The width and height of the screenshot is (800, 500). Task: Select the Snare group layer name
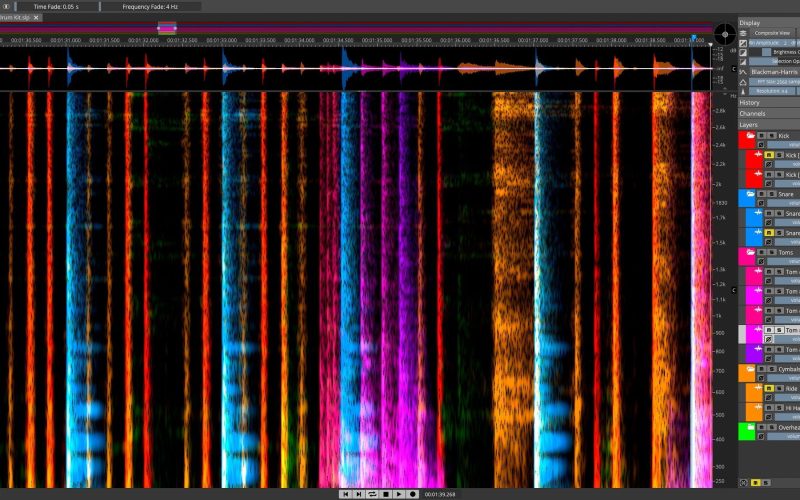786,194
